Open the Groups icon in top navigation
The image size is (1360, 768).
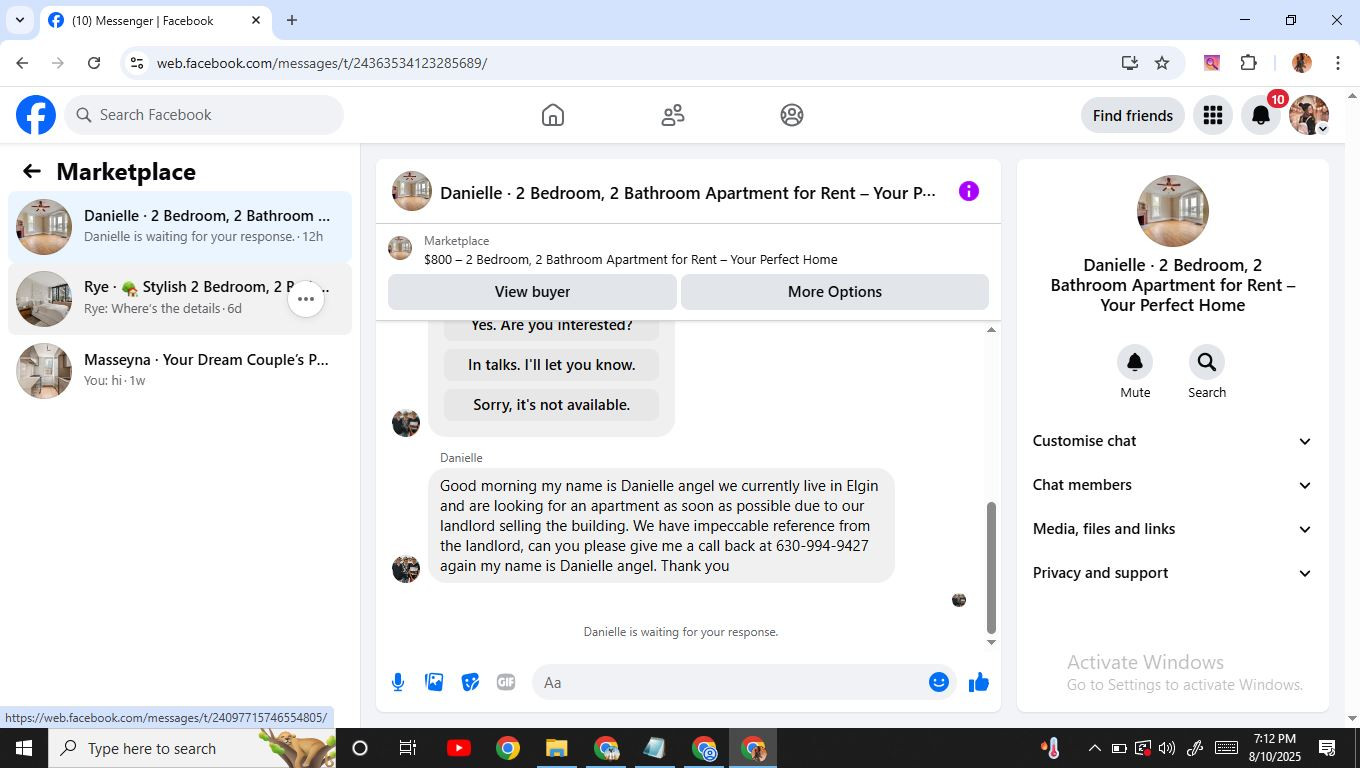792,115
